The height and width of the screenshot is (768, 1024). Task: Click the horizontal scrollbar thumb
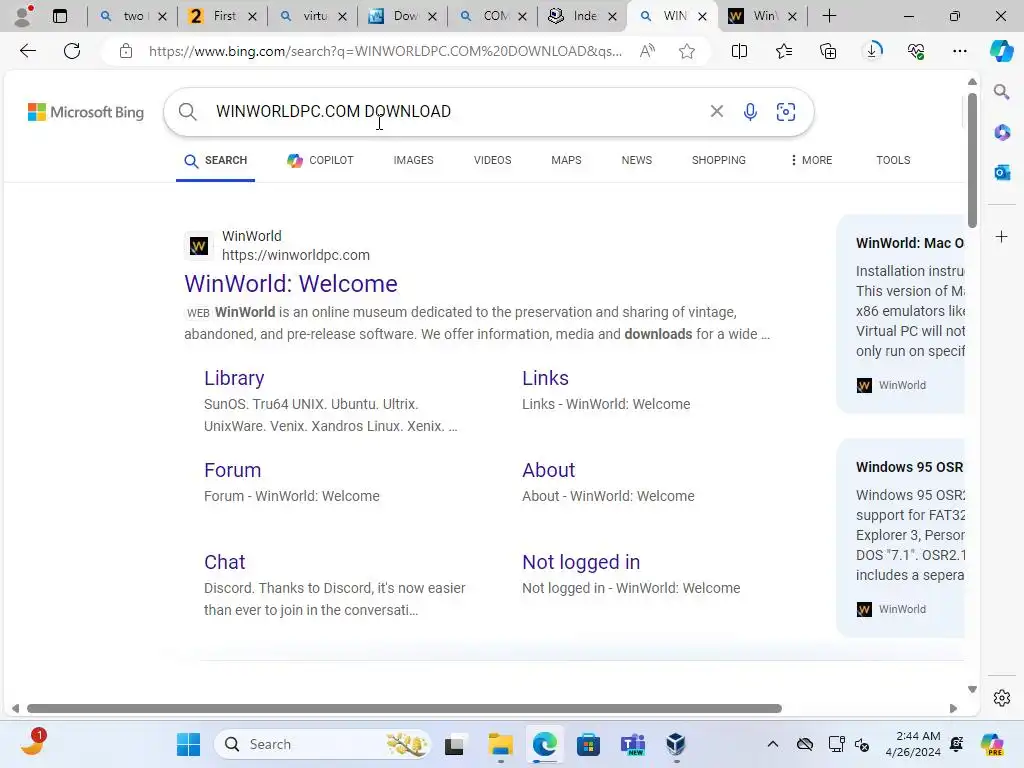coord(404,709)
